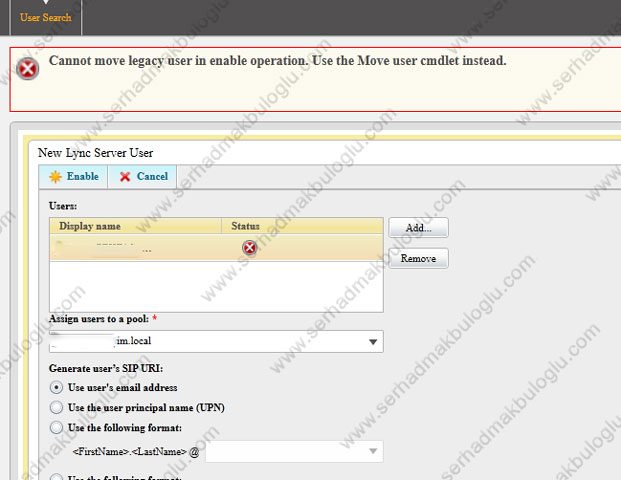Click the New Lync Server User title
621x480 pixels.
pos(95,153)
